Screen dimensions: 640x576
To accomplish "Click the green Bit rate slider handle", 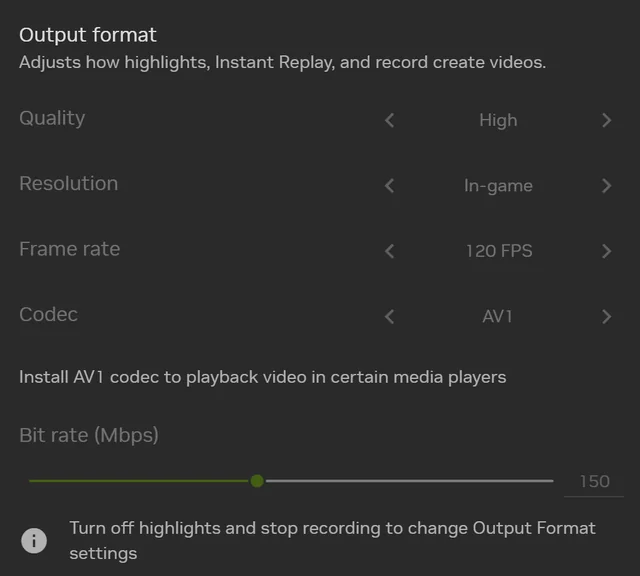I will tap(257, 481).
